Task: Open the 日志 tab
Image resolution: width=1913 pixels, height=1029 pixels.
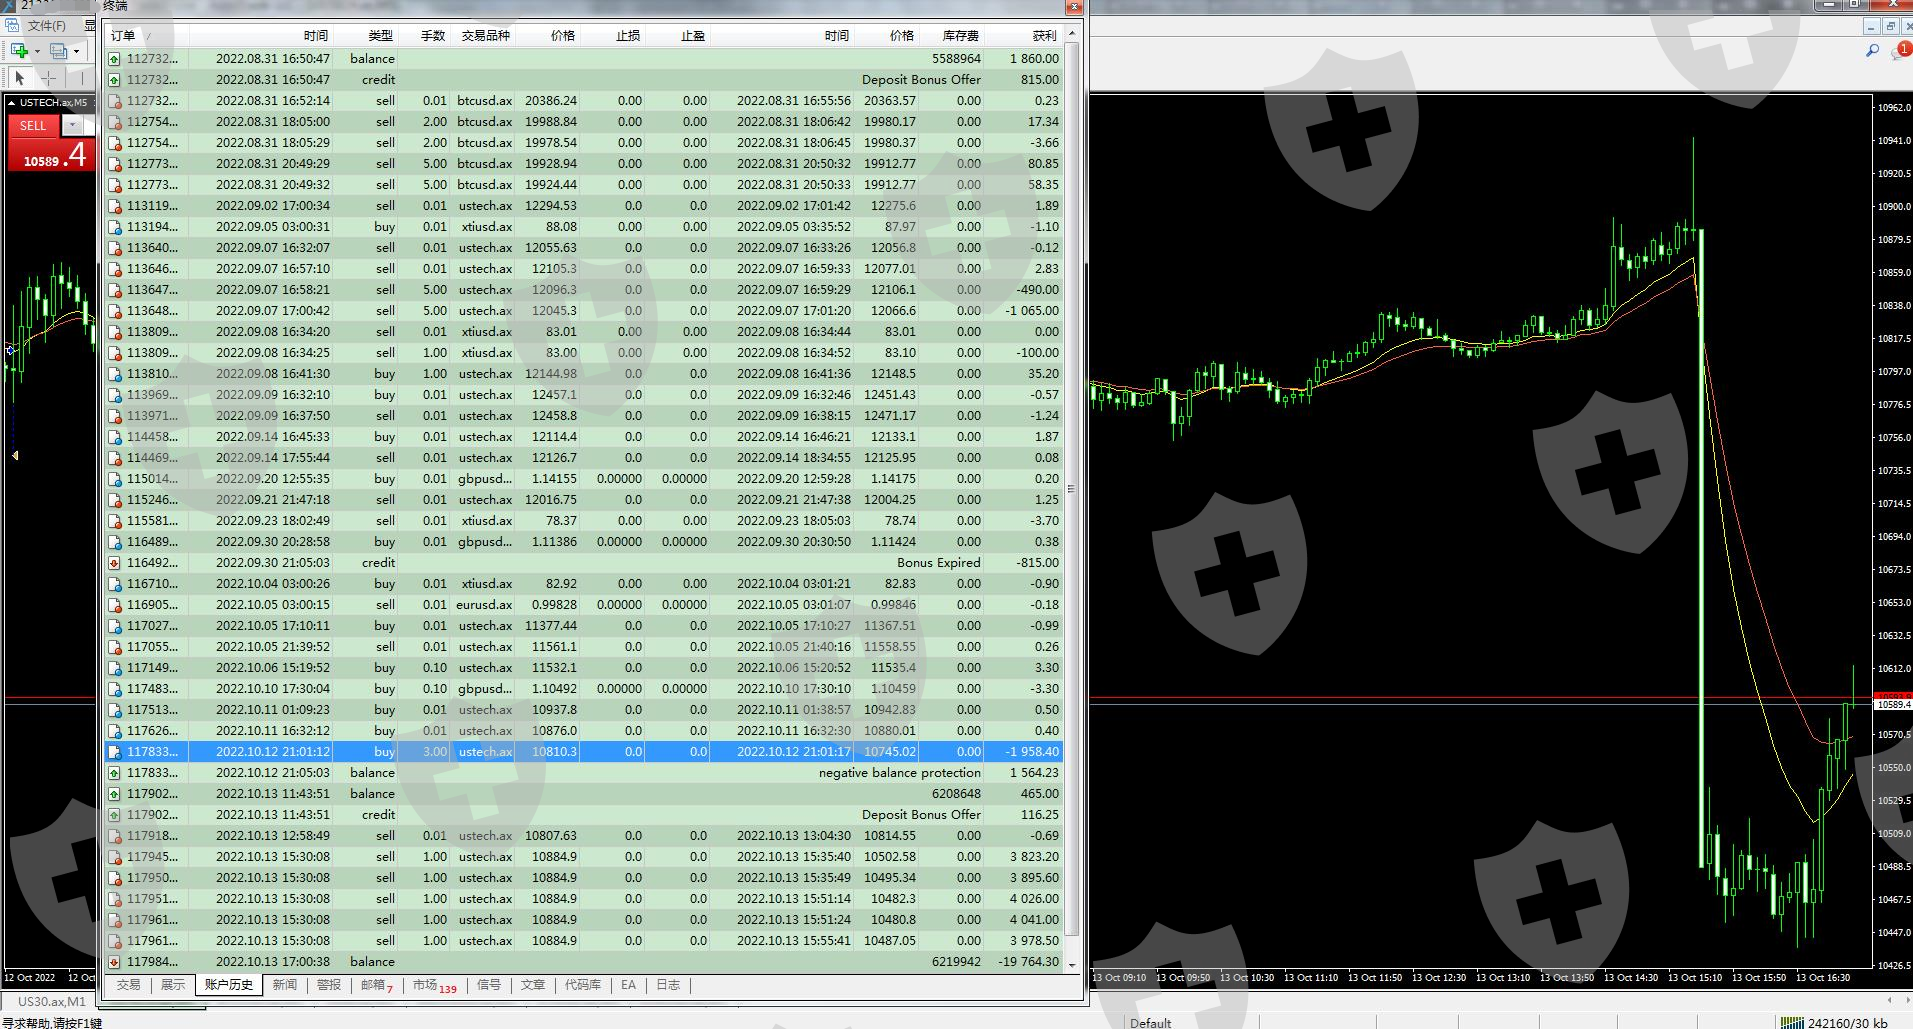Action: click(x=668, y=985)
